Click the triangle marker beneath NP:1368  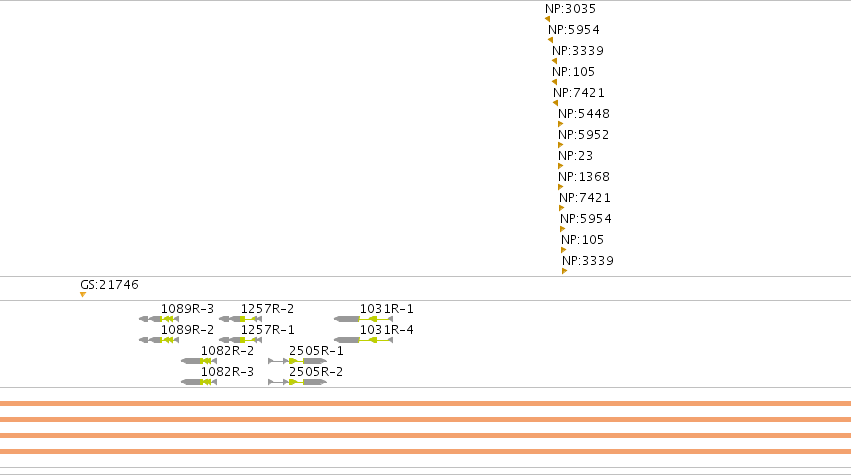click(561, 187)
